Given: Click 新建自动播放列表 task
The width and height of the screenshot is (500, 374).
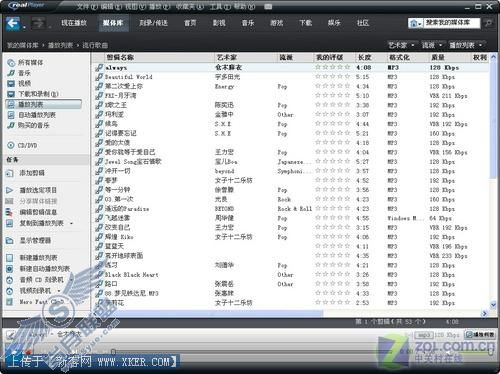Looking at the screenshot, I should 38,269.
